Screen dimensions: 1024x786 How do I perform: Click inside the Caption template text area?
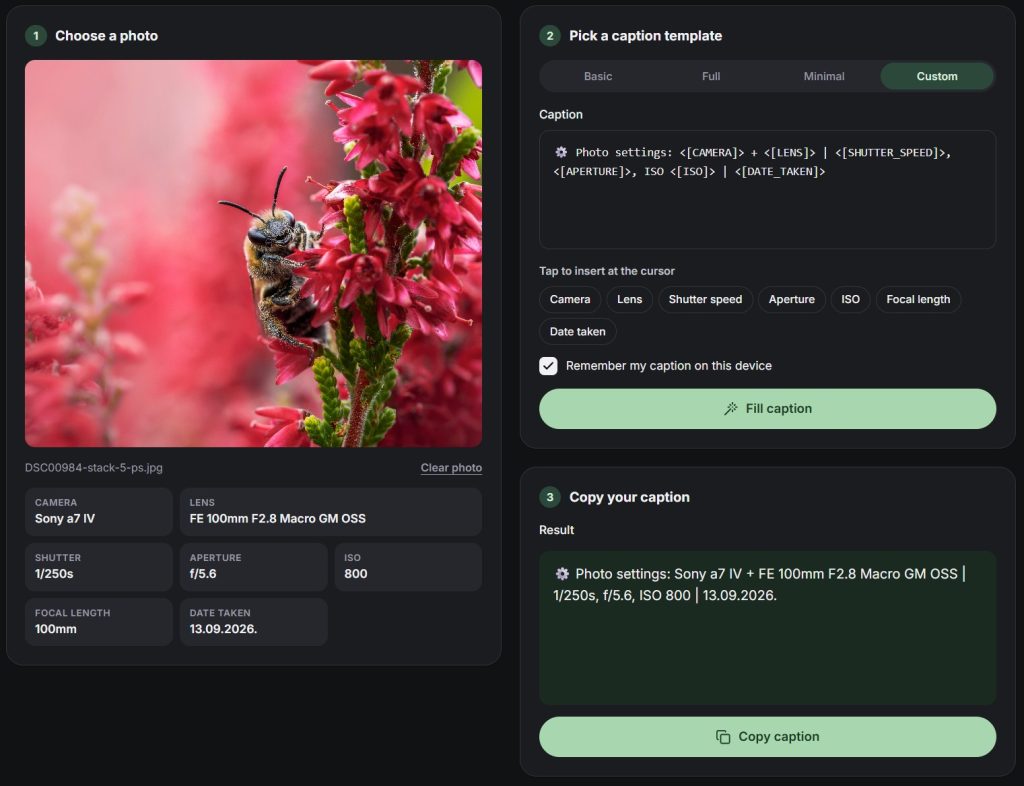pos(767,189)
